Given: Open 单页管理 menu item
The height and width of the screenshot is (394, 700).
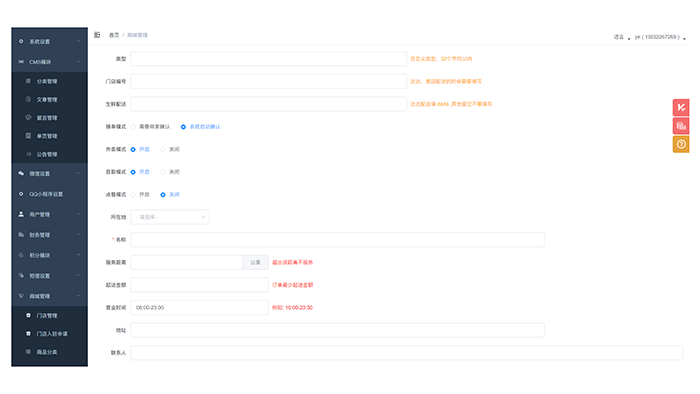Looking at the screenshot, I should click(x=50, y=136).
